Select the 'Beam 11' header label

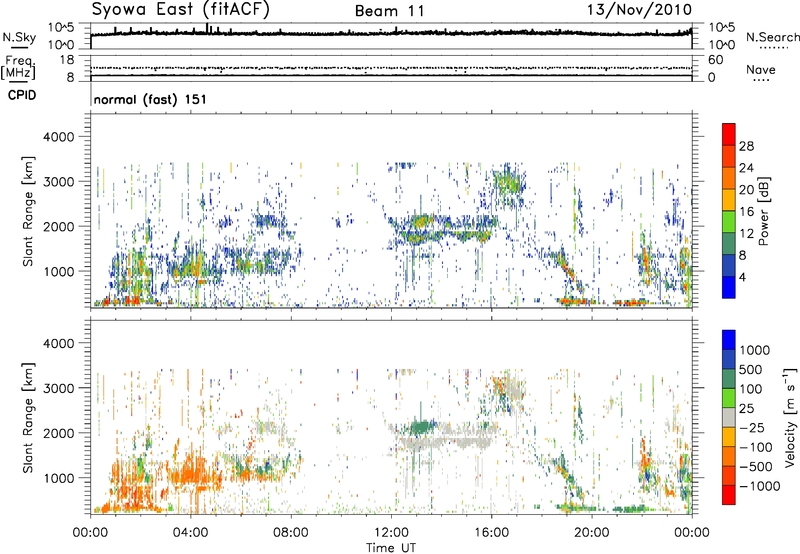[390, 11]
